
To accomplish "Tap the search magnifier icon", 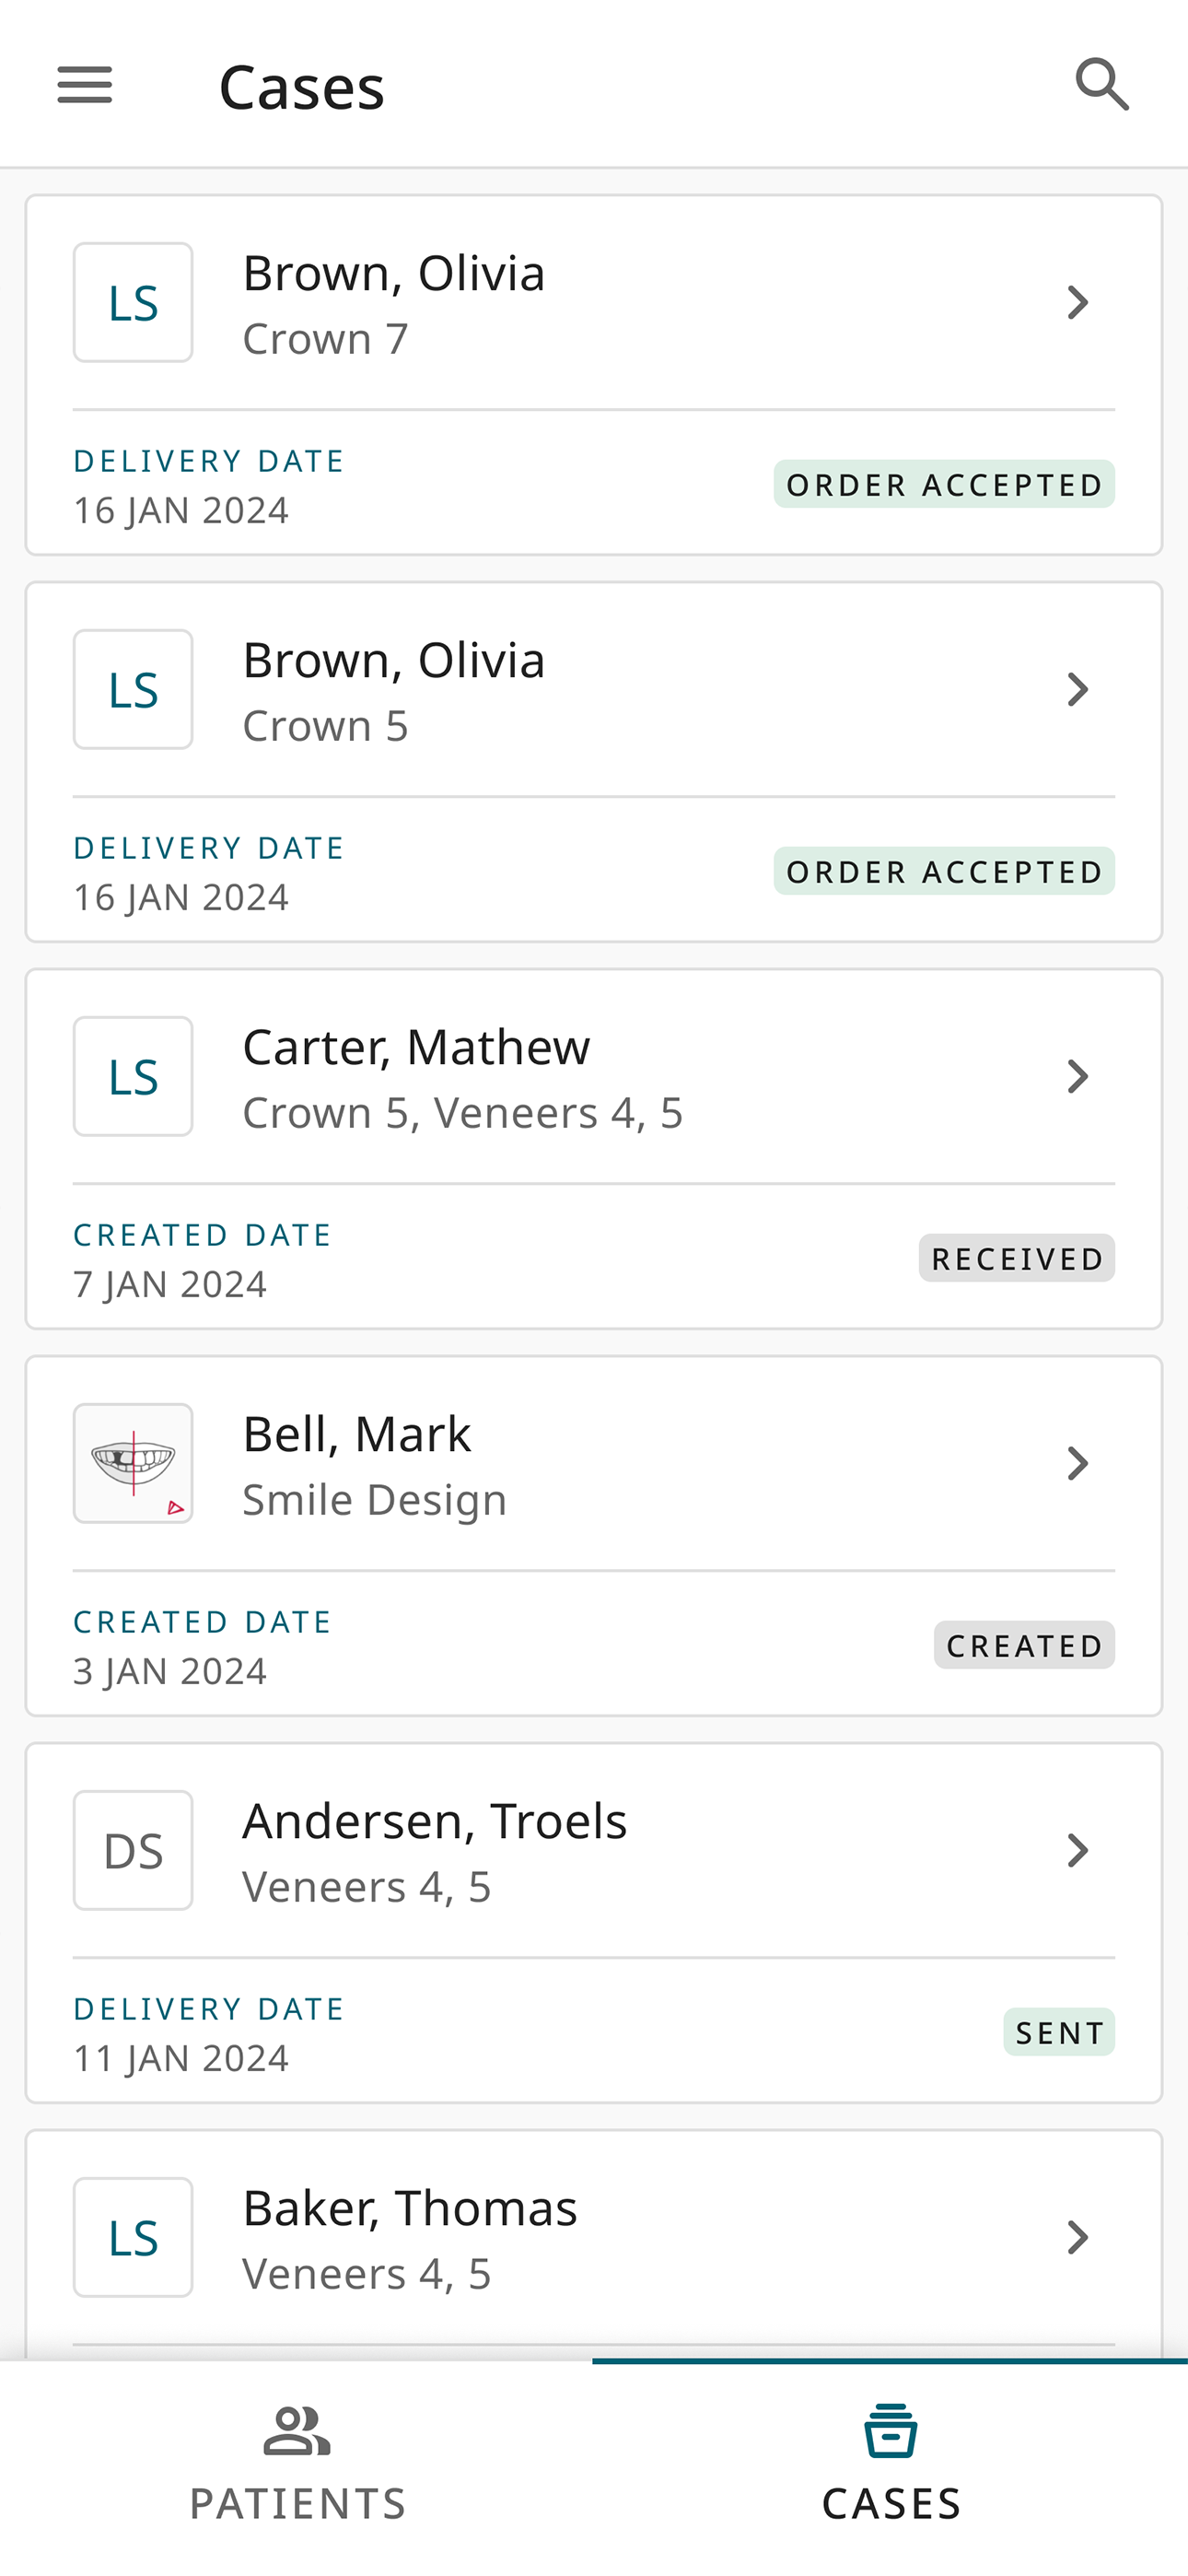I will click(x=1102, y=84).
